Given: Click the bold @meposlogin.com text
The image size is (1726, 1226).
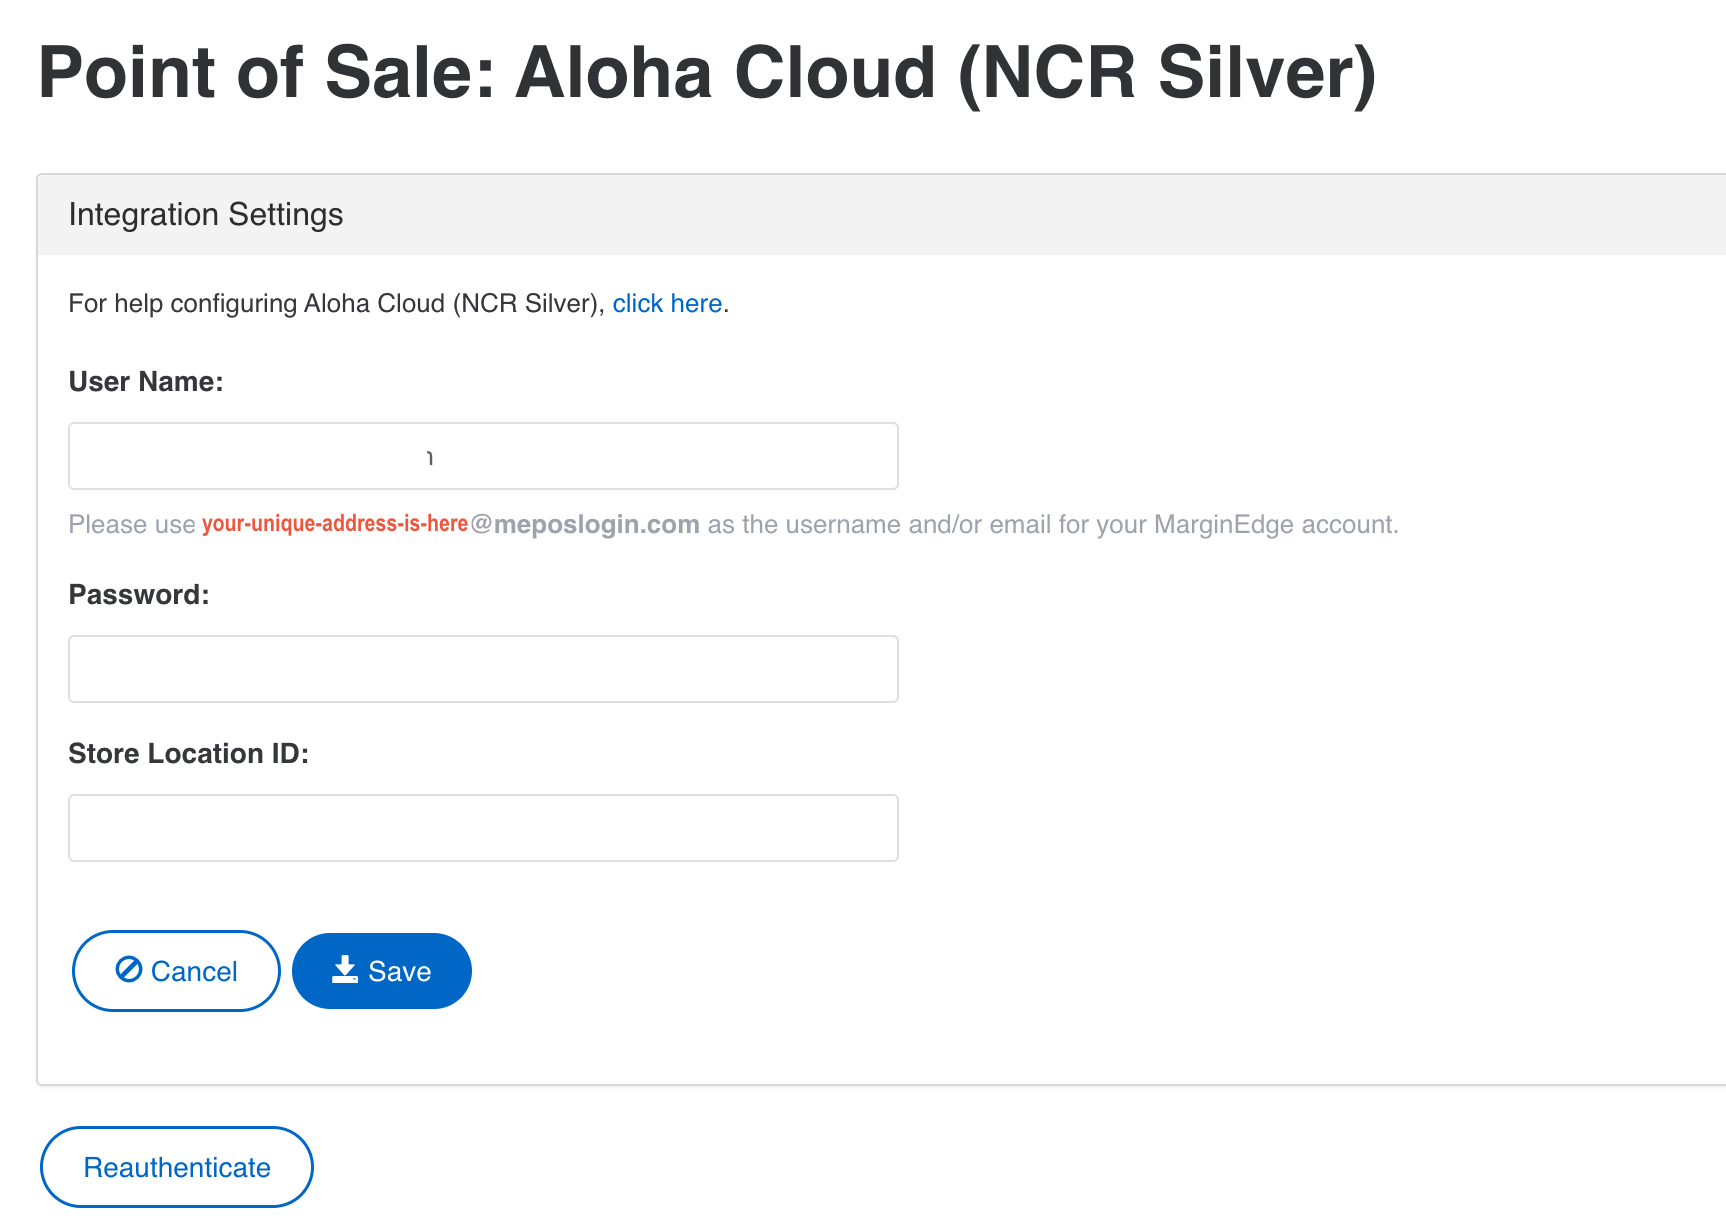Looking at the screenshot, I should click(x=585, y=525).
